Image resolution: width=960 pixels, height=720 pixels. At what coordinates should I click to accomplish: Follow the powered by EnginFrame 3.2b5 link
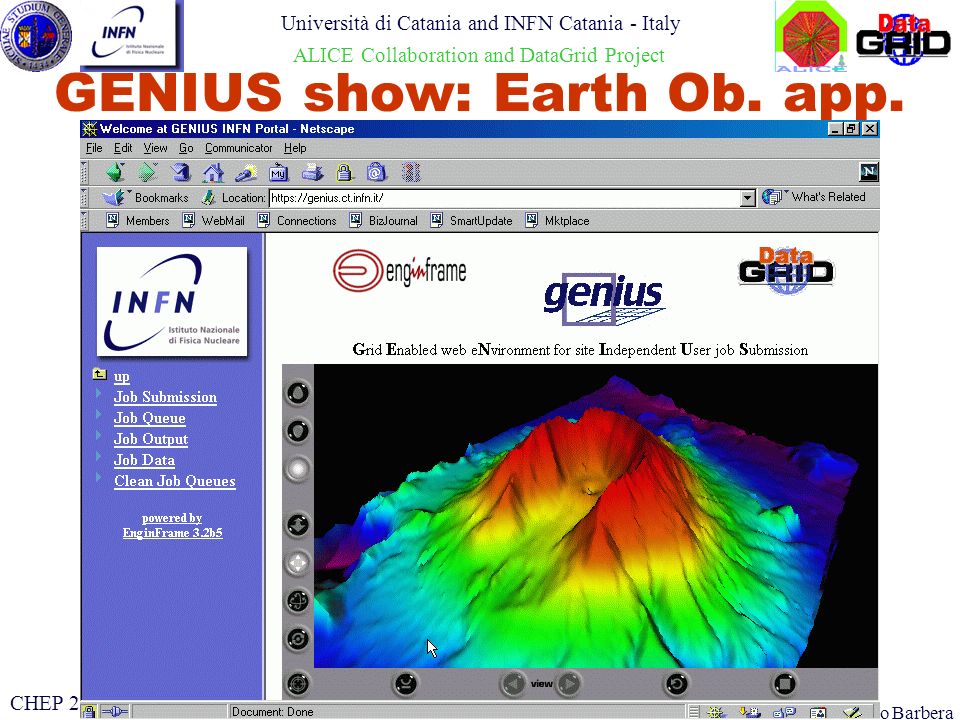(172, 525)
